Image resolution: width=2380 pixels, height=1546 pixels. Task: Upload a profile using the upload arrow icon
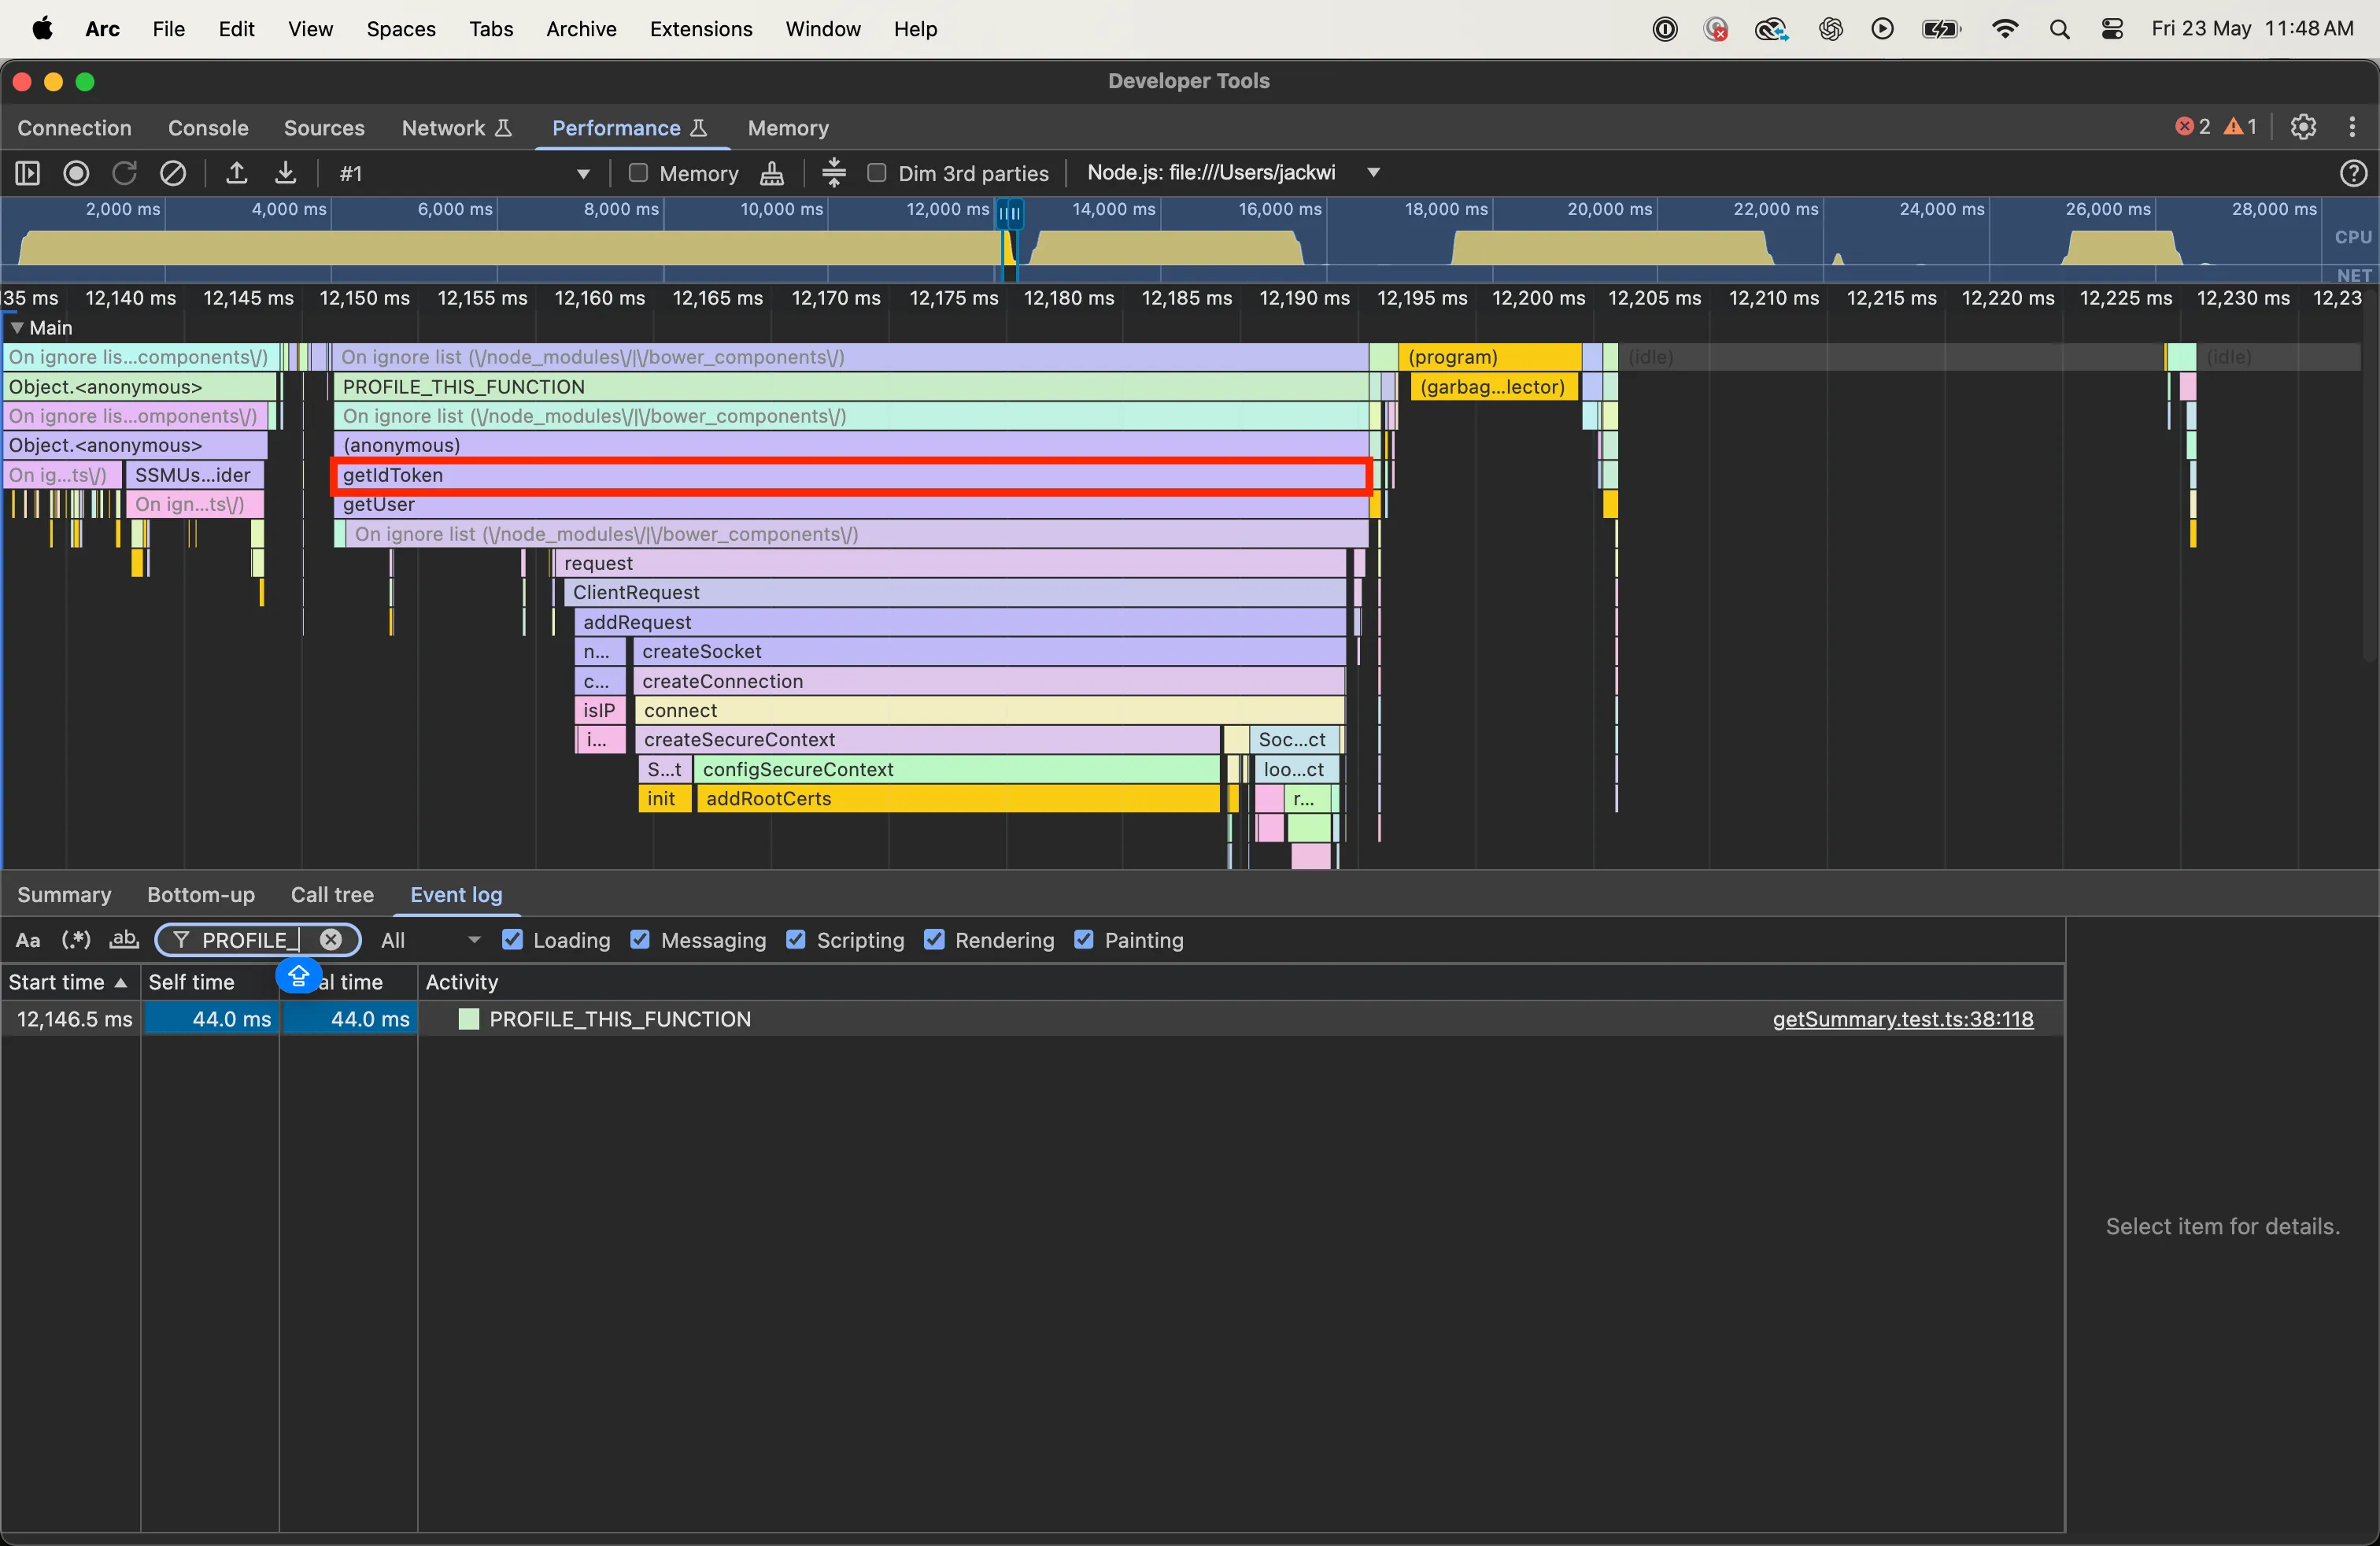(236, 173)
